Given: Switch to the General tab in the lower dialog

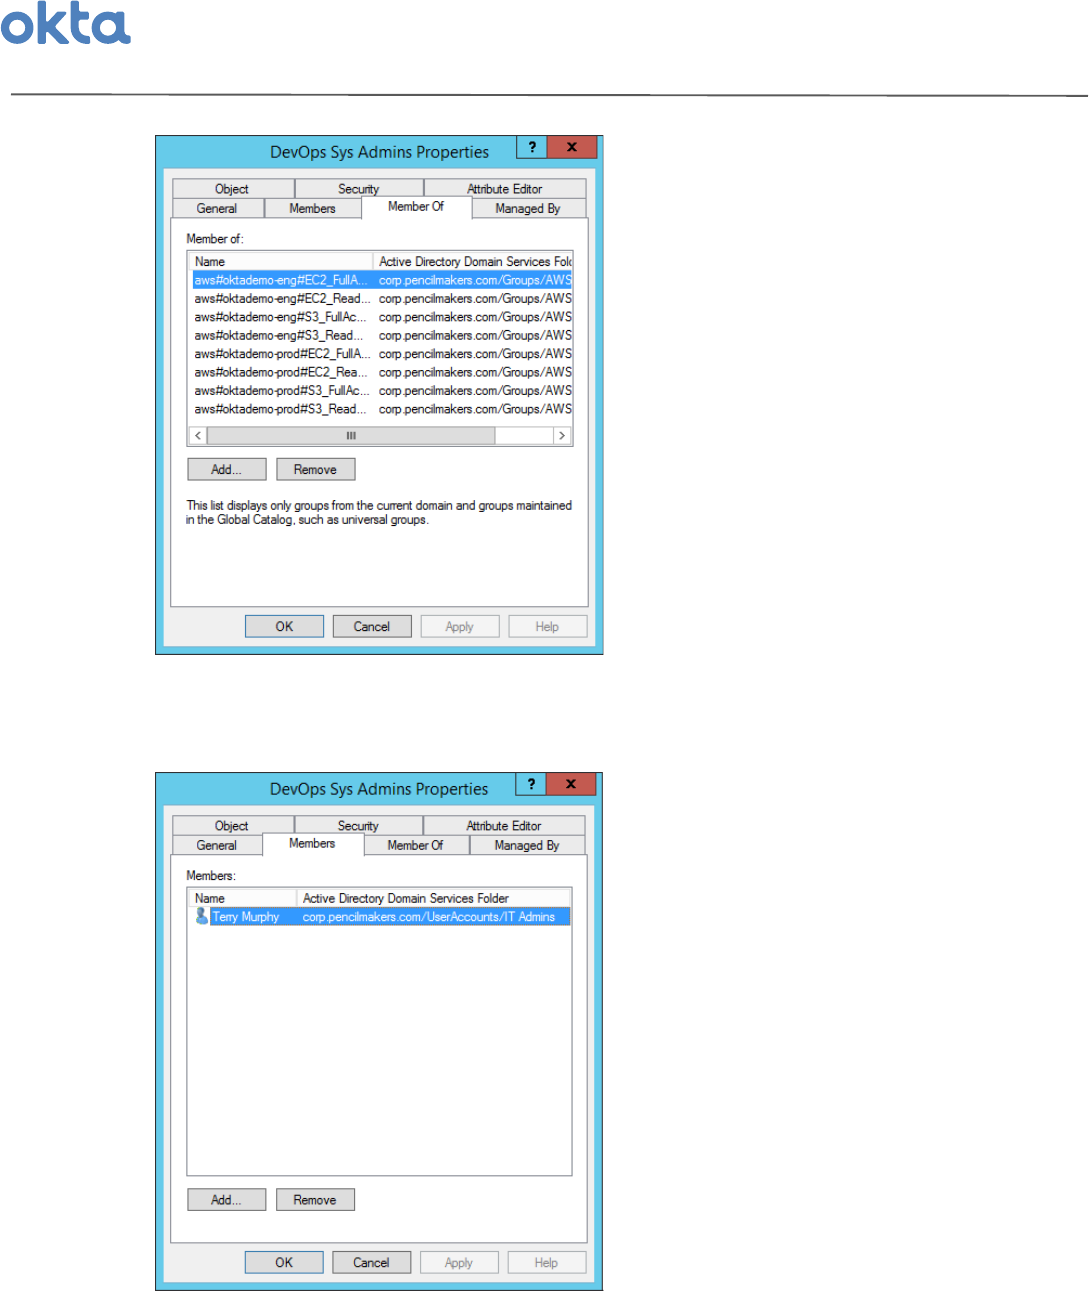Looking at the screenshot, I should tap(217, 845).
